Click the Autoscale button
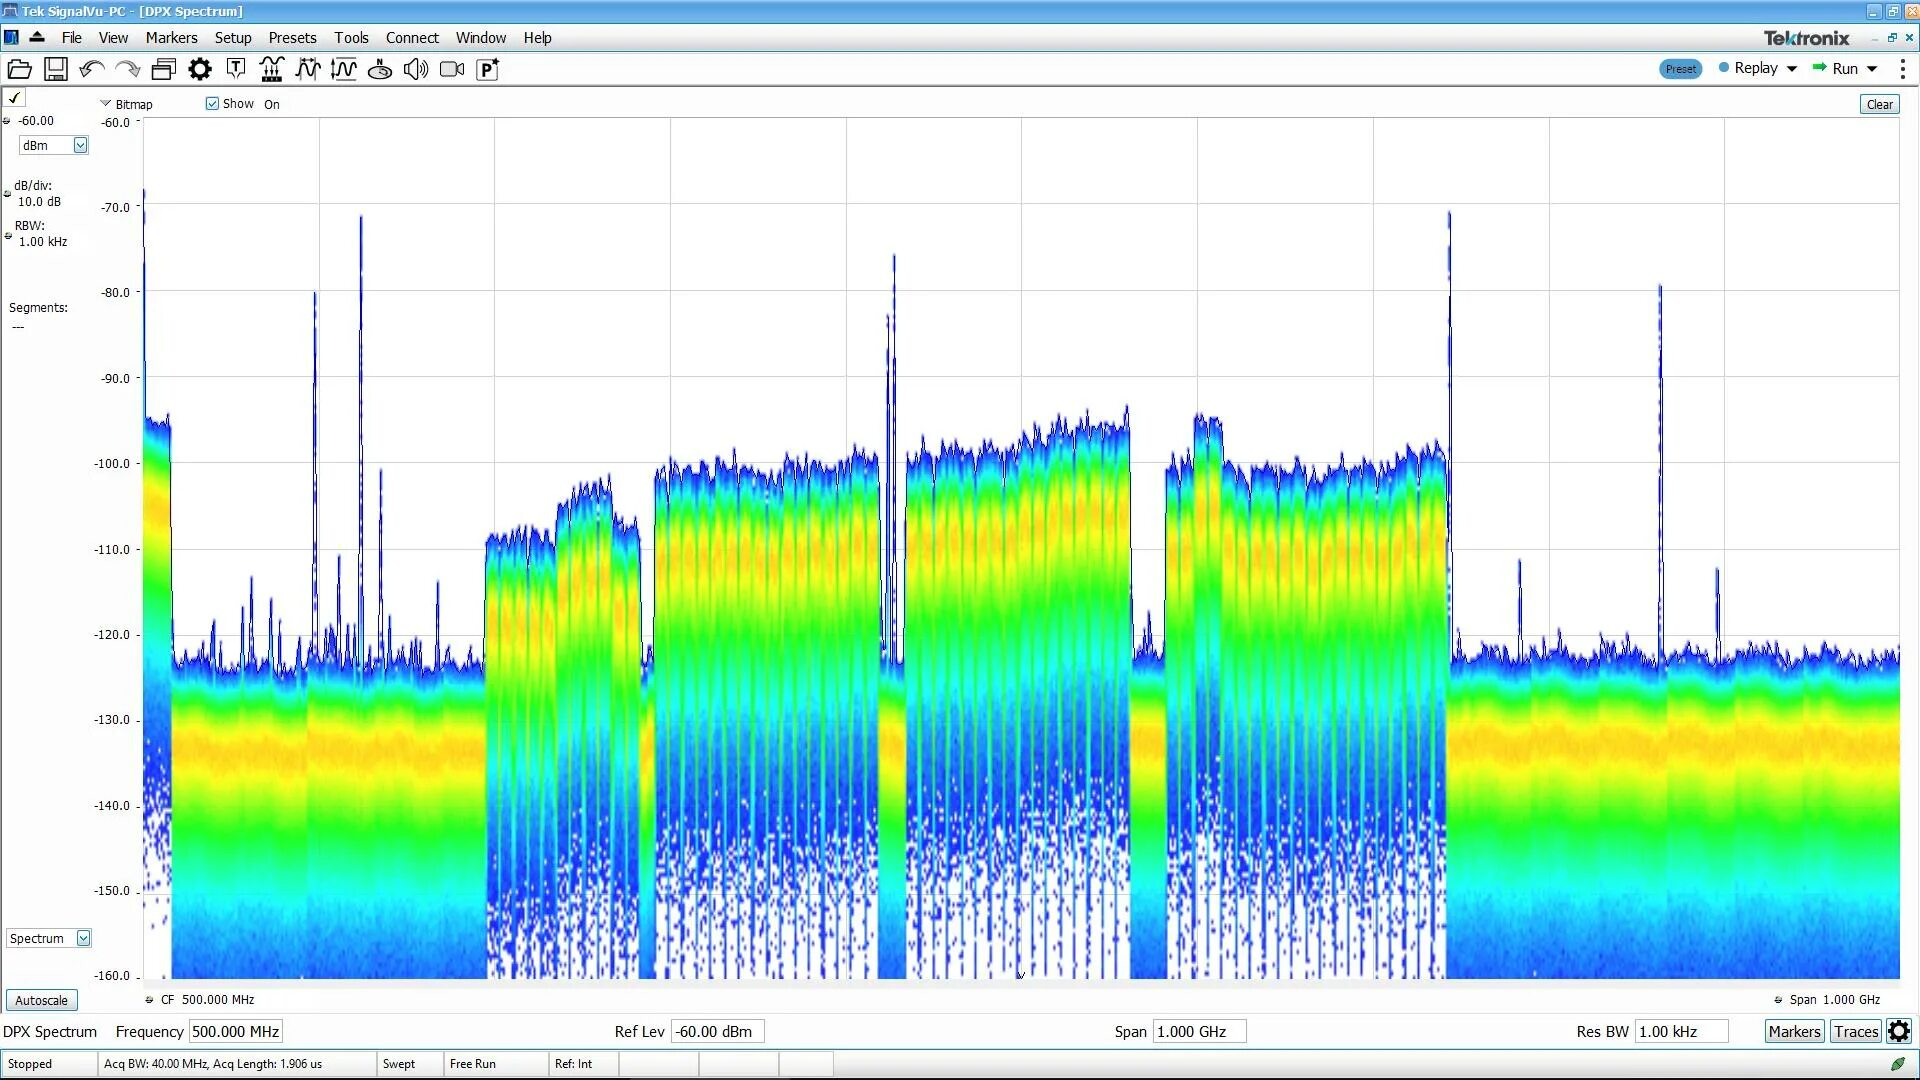Screen dimensions: 1920x1080 click(41, 1000)
